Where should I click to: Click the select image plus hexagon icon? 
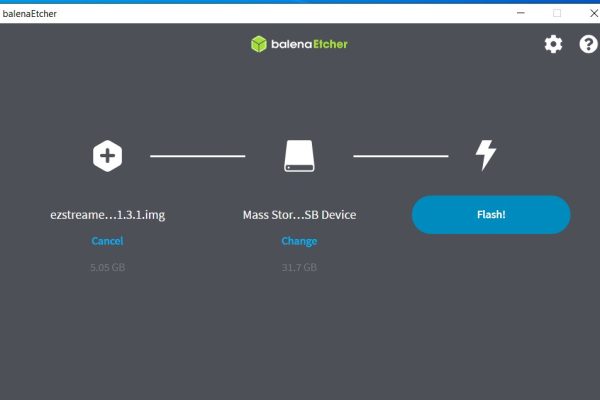pyautogui.click(x=108, y=156)
